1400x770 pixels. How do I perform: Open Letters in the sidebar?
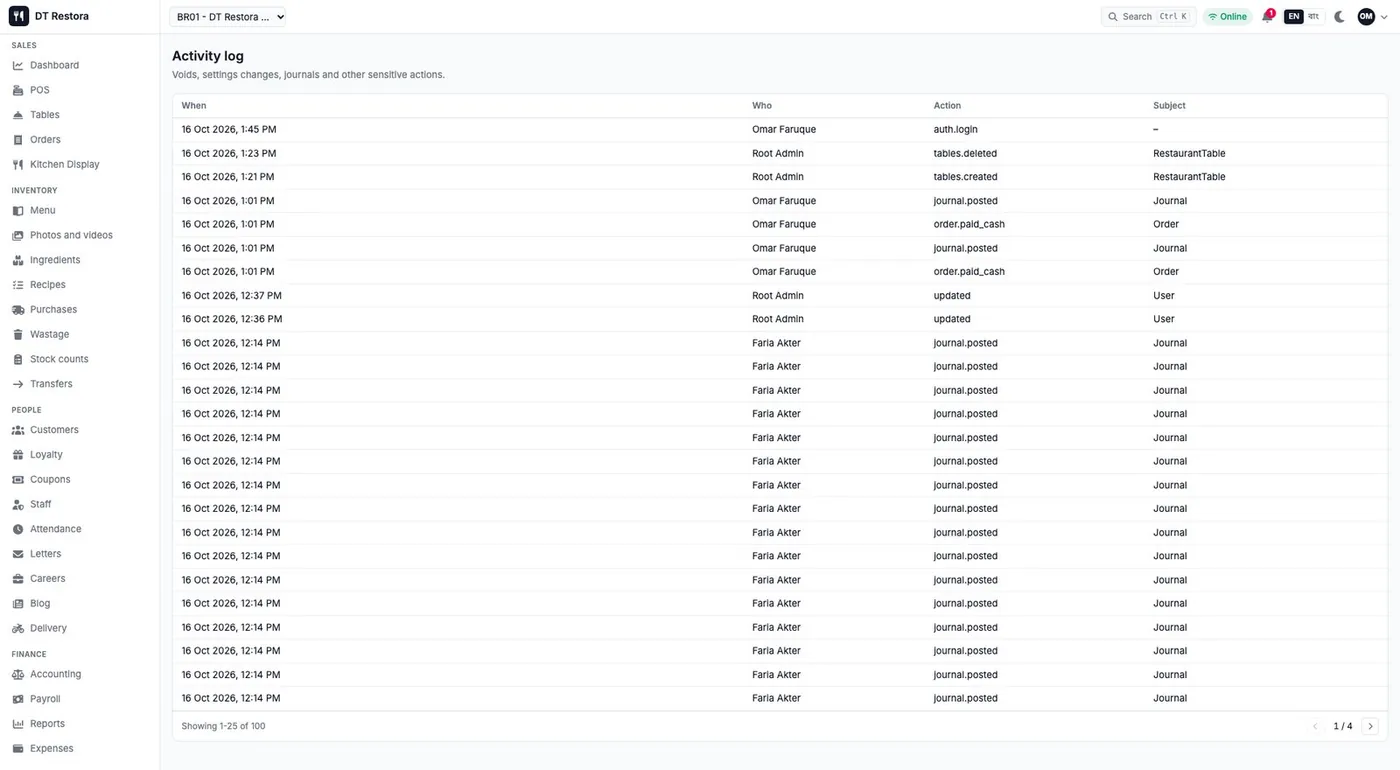click(45, 554)
